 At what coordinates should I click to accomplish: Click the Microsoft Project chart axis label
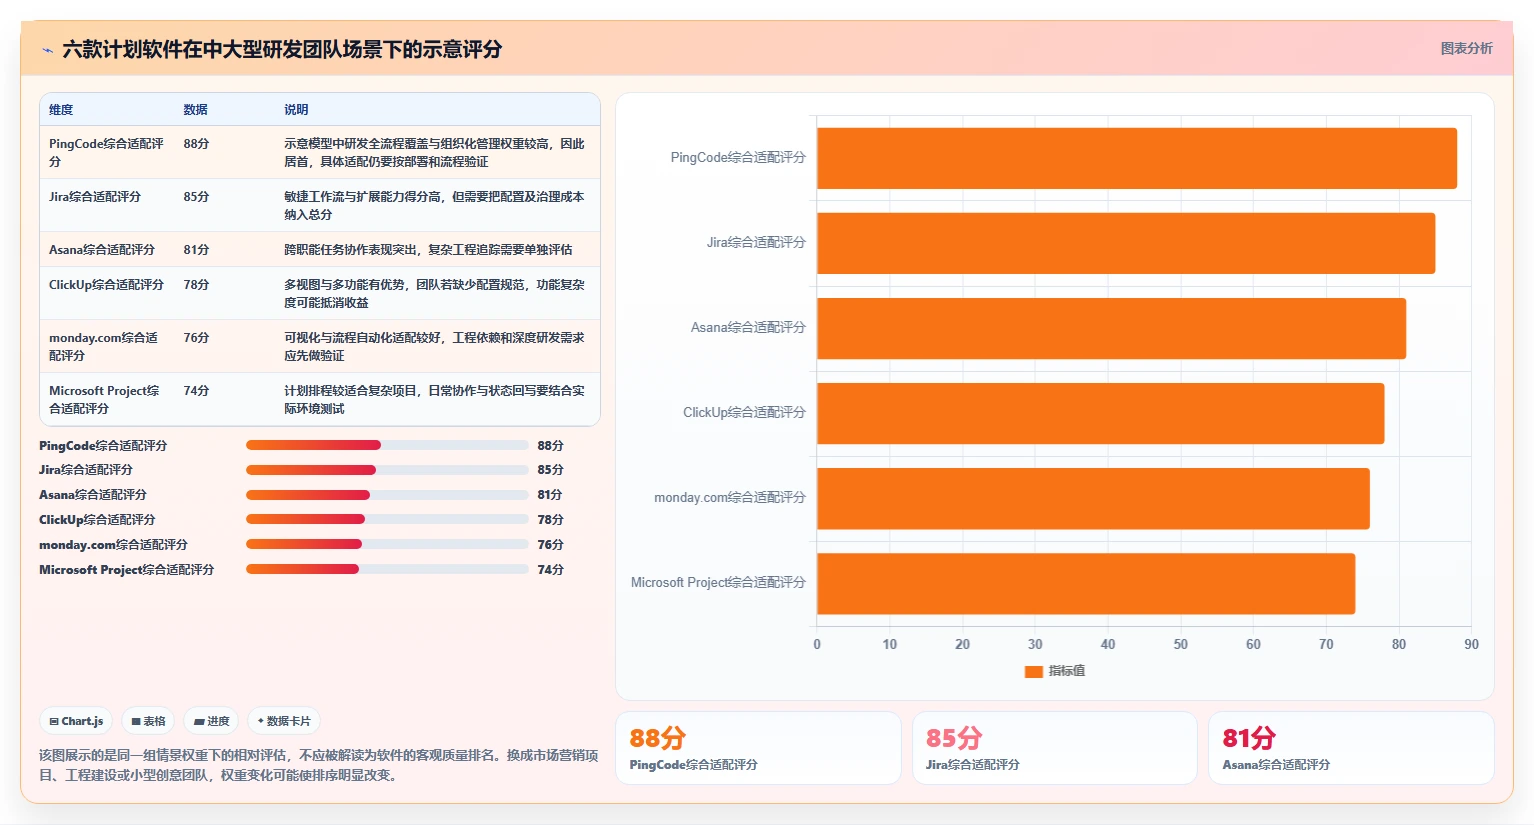718,582
